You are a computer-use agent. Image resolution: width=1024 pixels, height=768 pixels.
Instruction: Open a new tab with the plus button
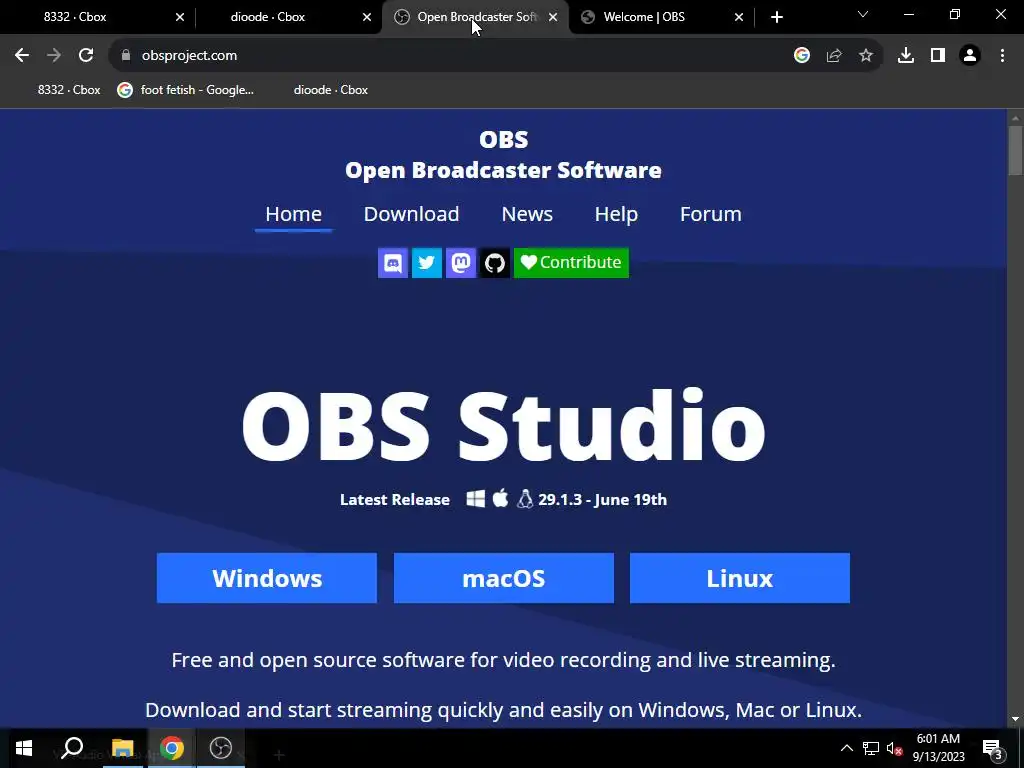(776, 17)
